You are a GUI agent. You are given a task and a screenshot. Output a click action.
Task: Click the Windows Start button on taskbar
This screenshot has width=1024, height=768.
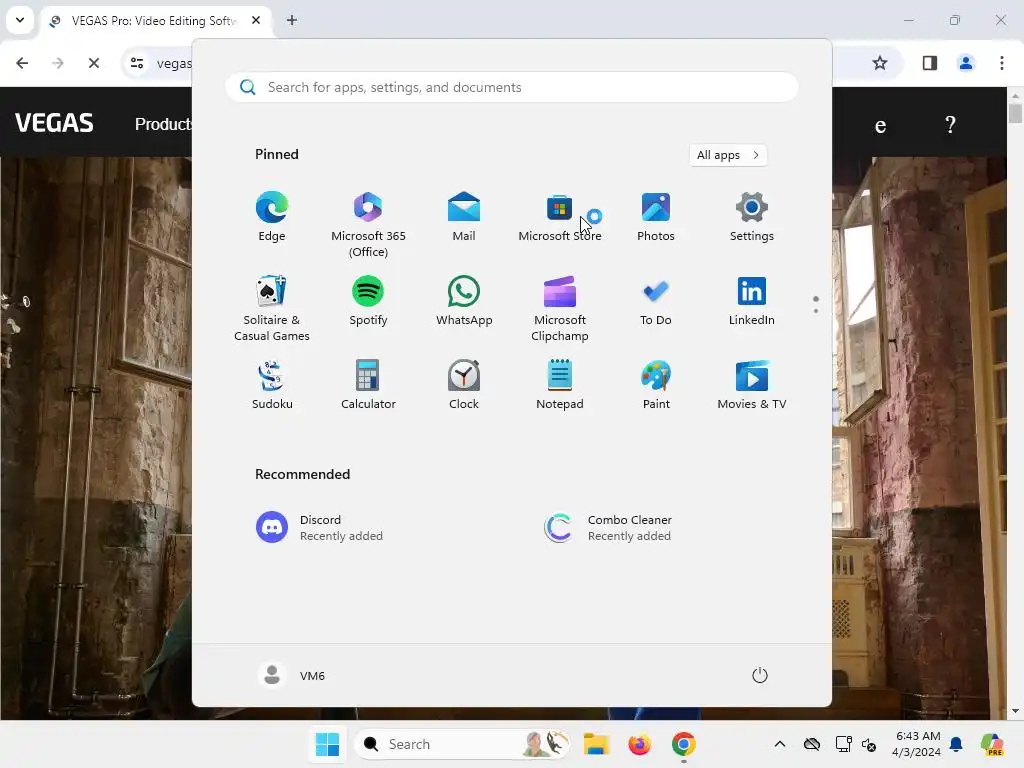[327, 744]
